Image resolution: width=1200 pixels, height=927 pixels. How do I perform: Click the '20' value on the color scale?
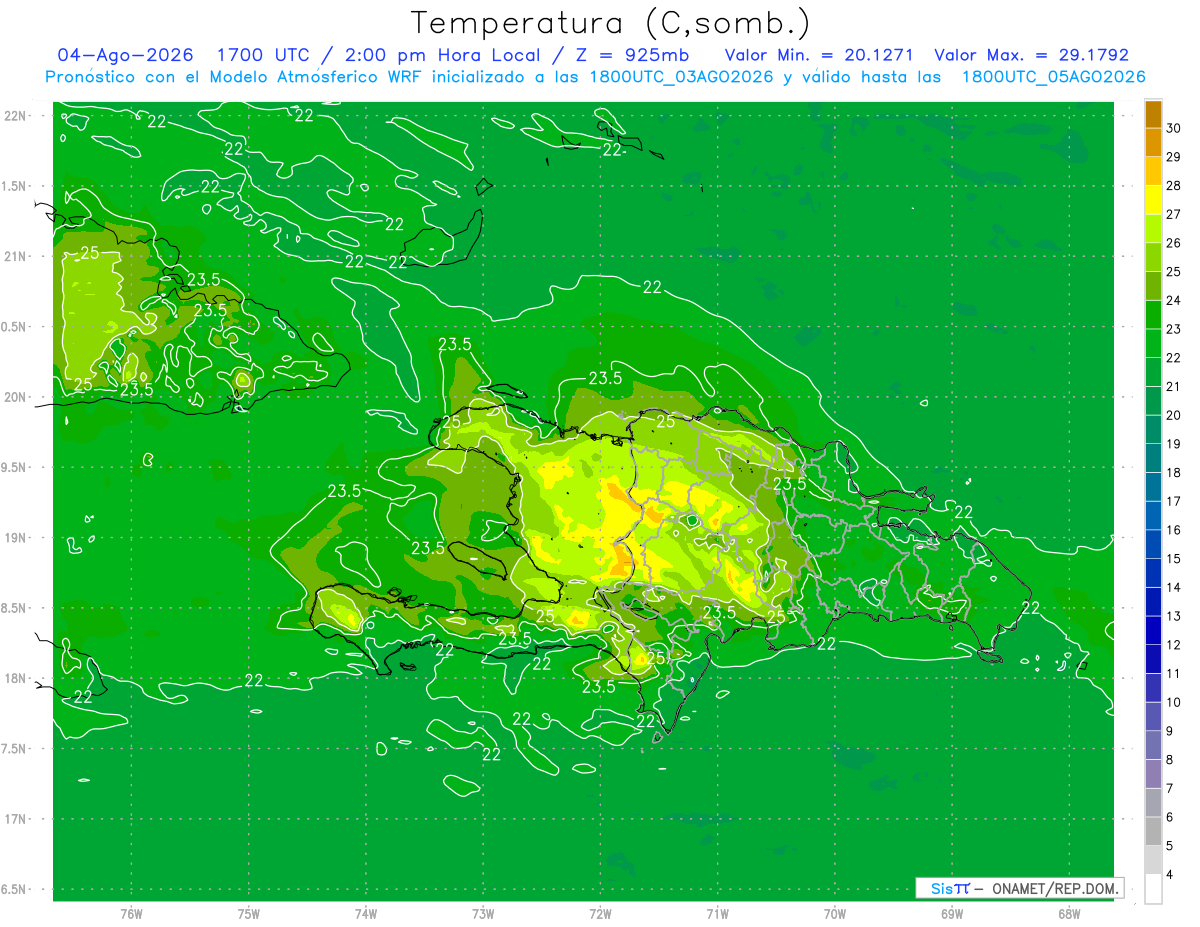point(1174,415)
